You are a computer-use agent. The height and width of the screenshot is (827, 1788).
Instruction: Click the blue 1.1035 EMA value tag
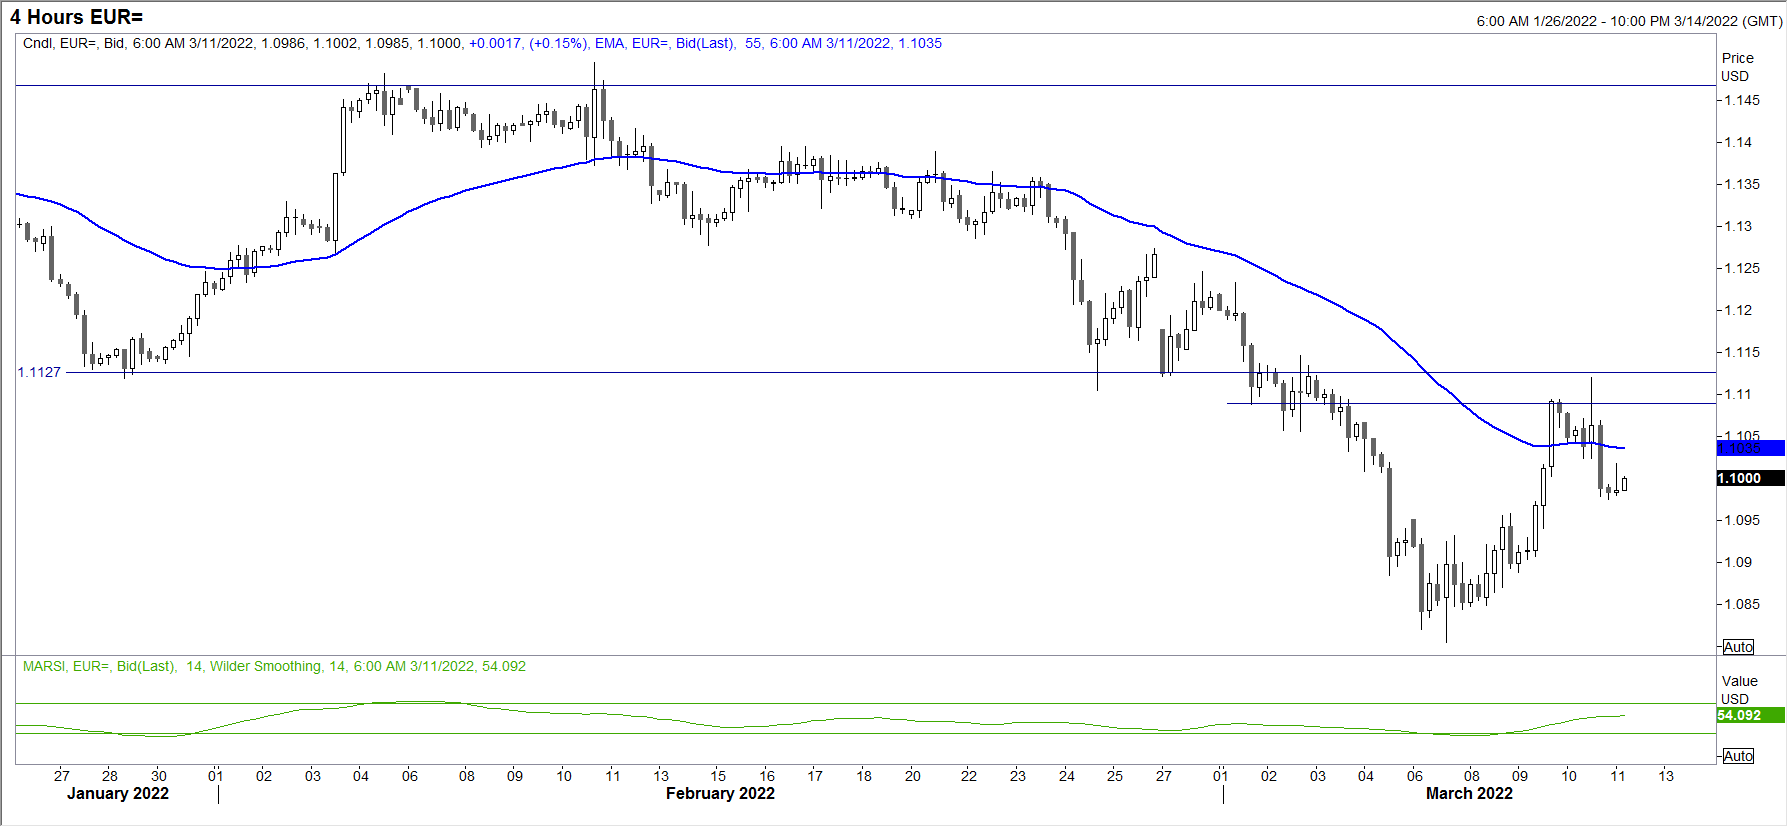click(x=1750, y=448)
